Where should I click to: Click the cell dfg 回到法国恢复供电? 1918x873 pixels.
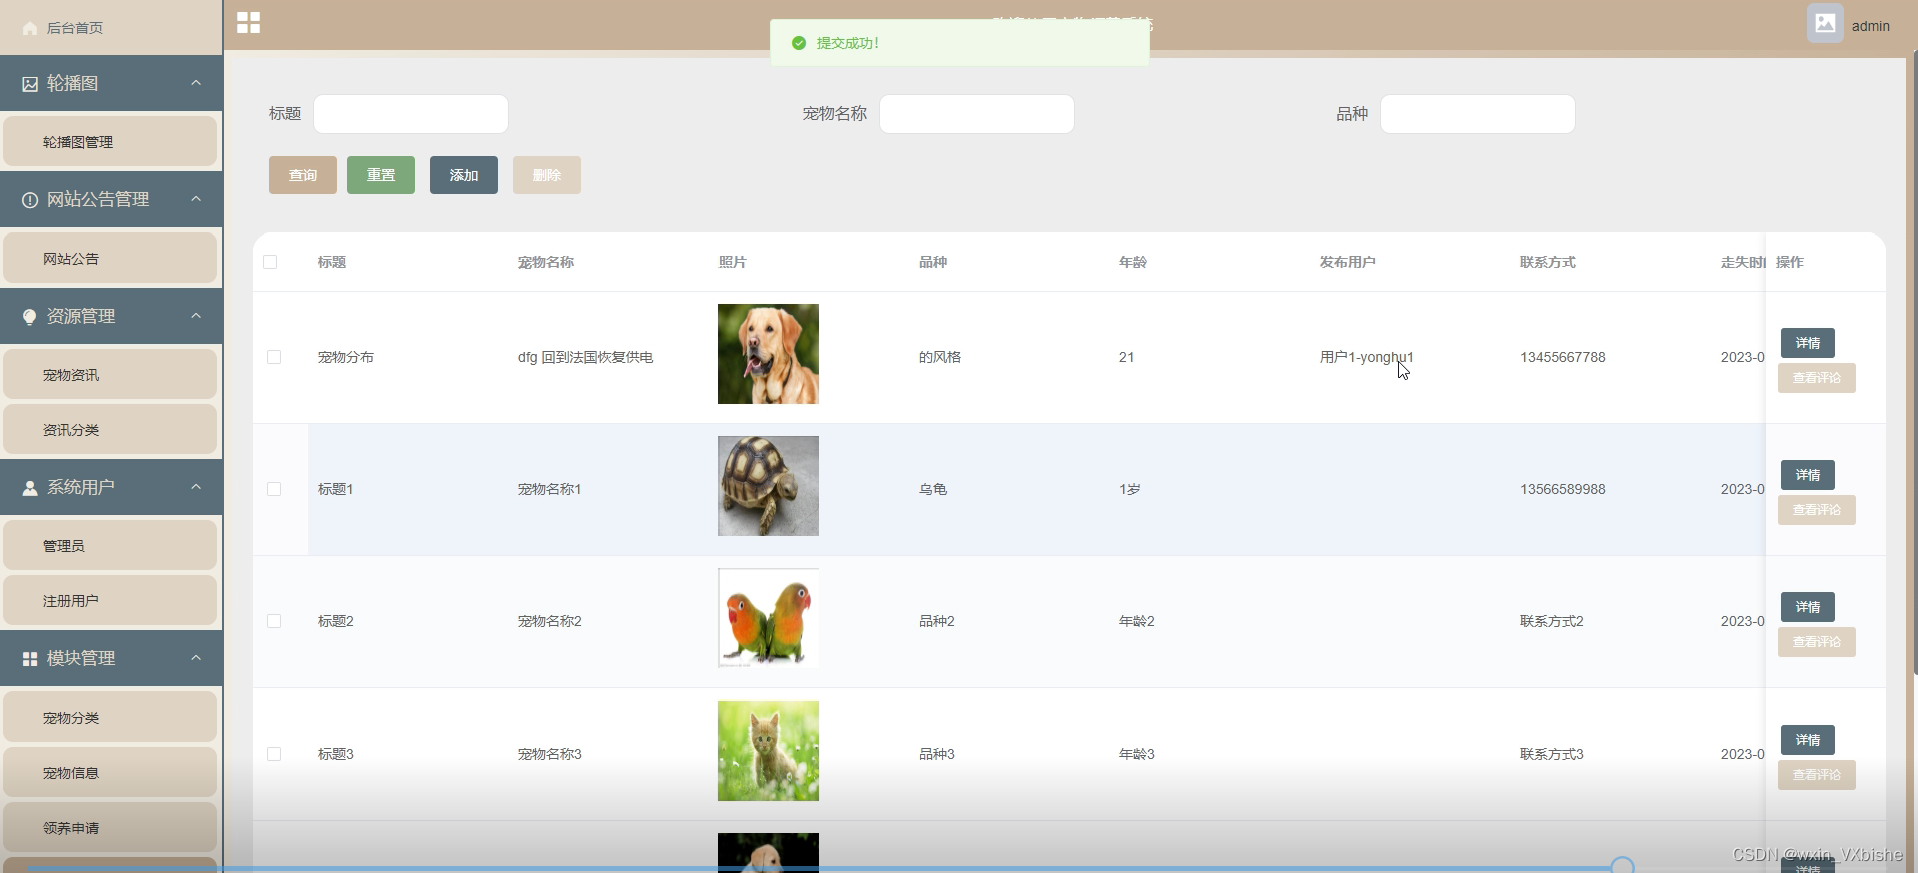585,357
